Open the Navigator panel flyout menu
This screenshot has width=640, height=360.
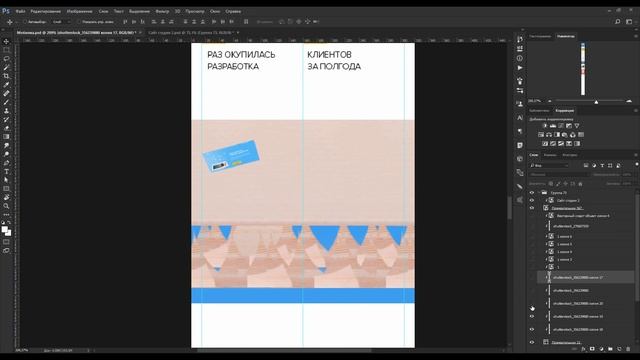pyautogui.click(x=636, y=36)
